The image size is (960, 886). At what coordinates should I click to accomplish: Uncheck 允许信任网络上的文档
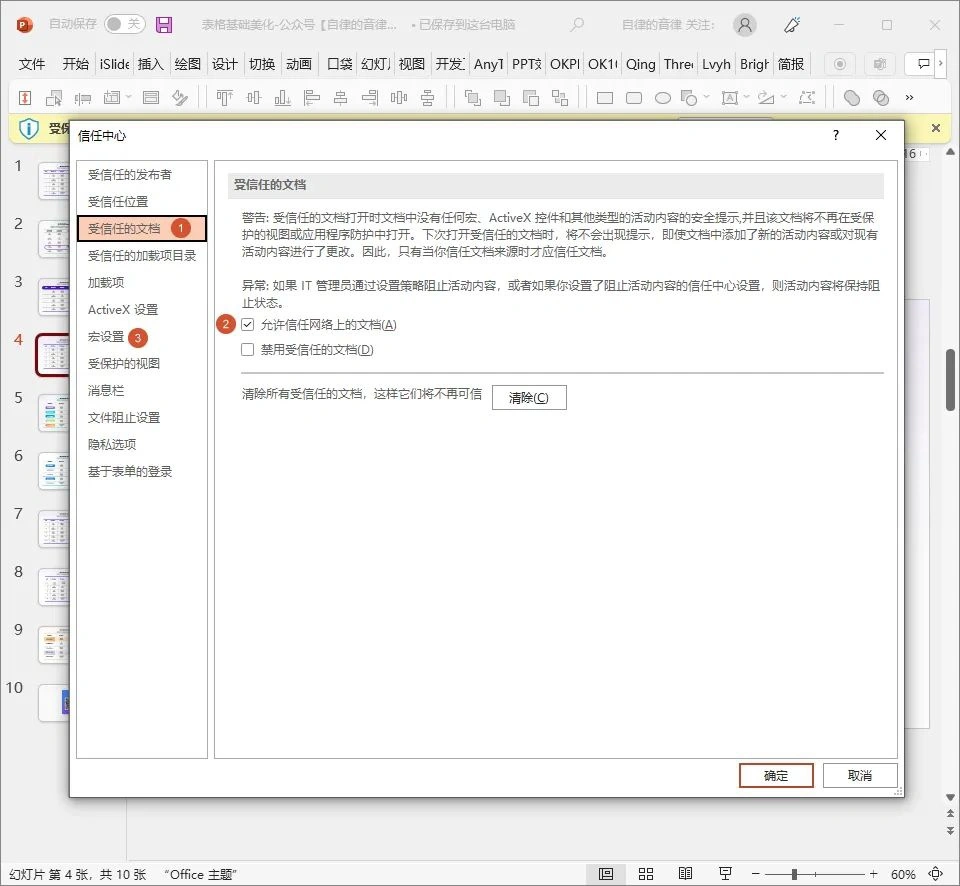(246, 324)
